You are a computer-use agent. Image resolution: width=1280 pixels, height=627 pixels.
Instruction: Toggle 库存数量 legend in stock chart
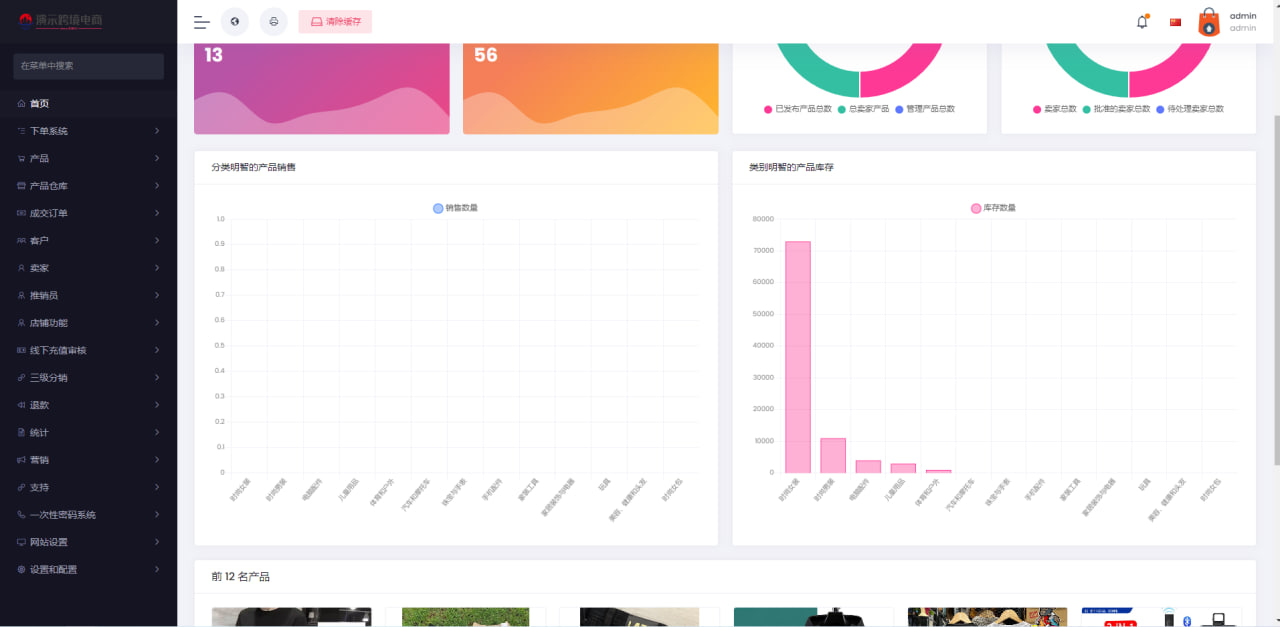pyautogui.click(x=993, y=208)
